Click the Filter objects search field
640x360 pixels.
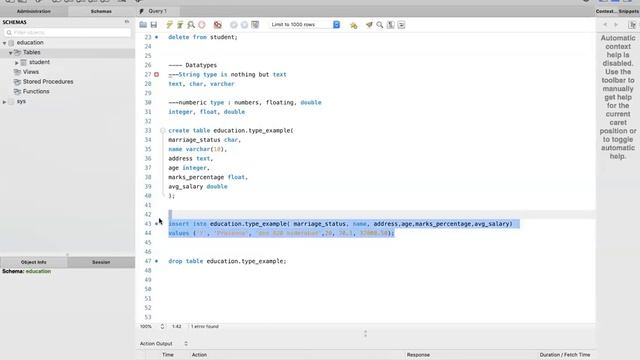[67, 32]
